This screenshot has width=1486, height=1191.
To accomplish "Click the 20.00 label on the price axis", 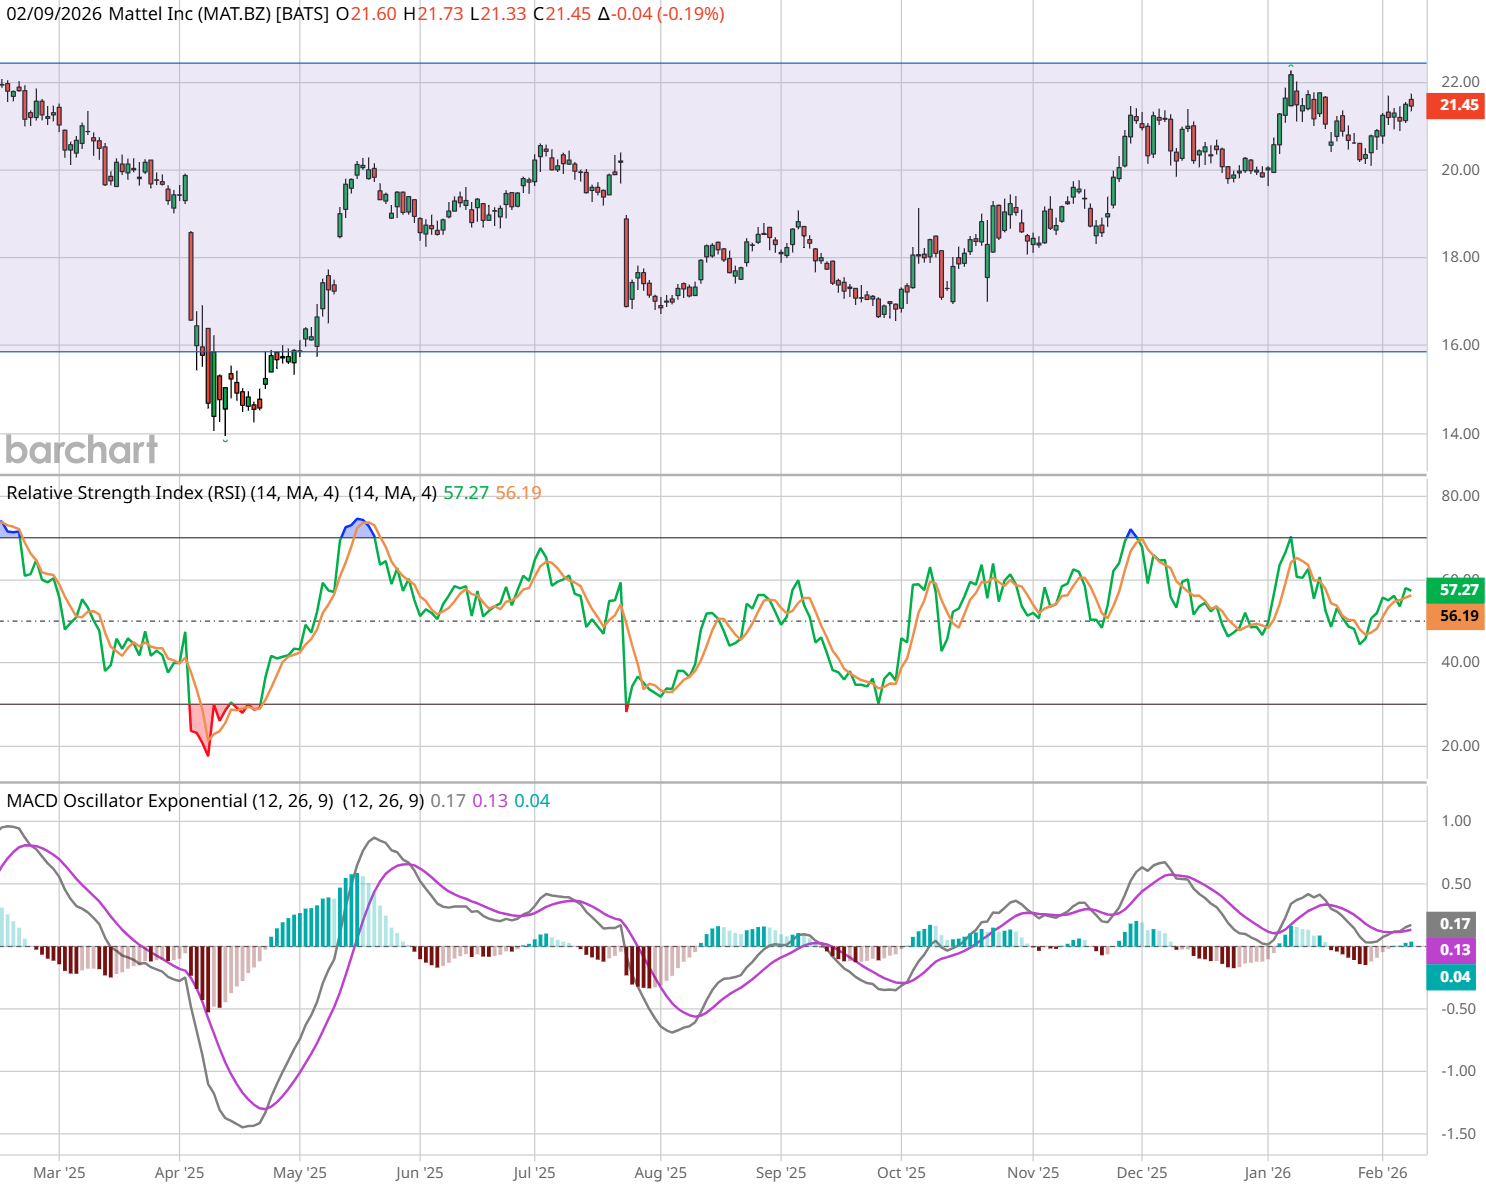I will point(1460,170).
